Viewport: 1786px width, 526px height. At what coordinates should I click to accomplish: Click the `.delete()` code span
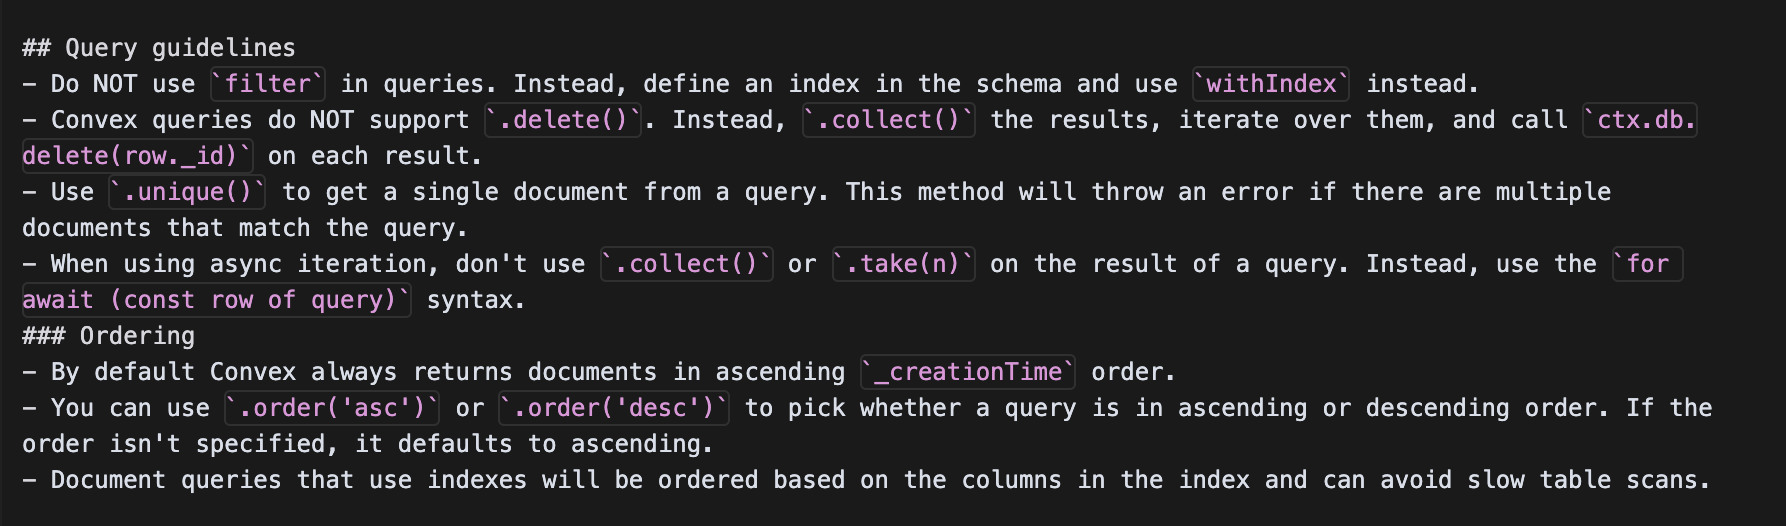[564, 120]
